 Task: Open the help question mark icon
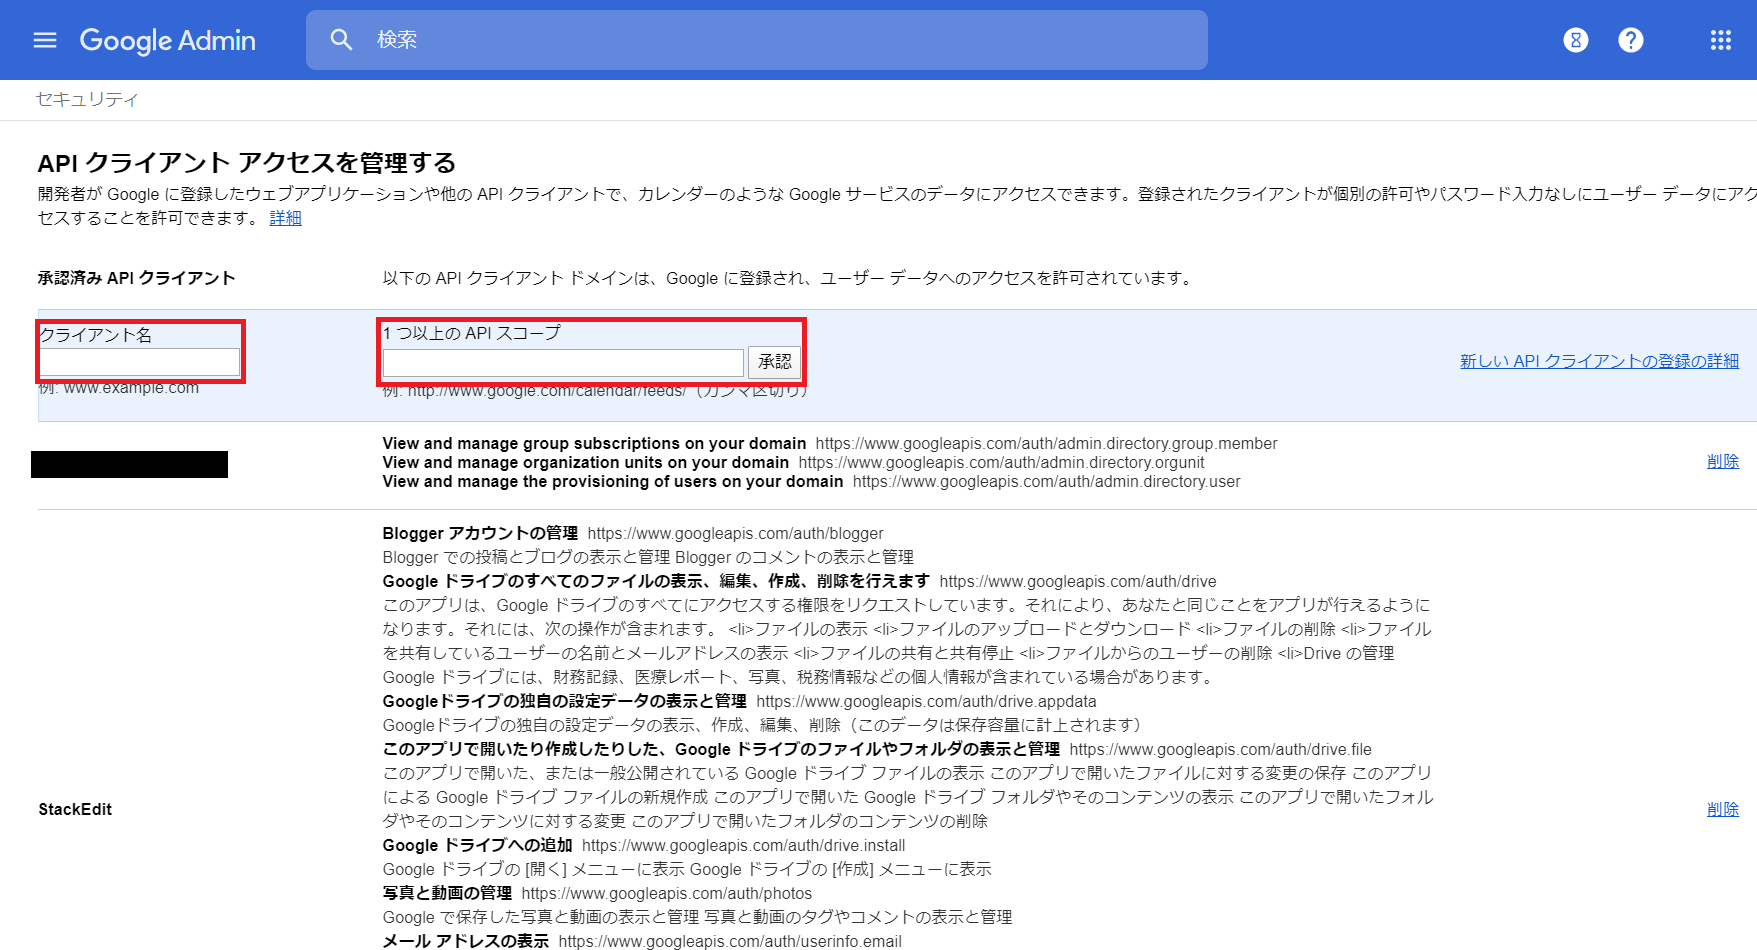coord(1631,40)
